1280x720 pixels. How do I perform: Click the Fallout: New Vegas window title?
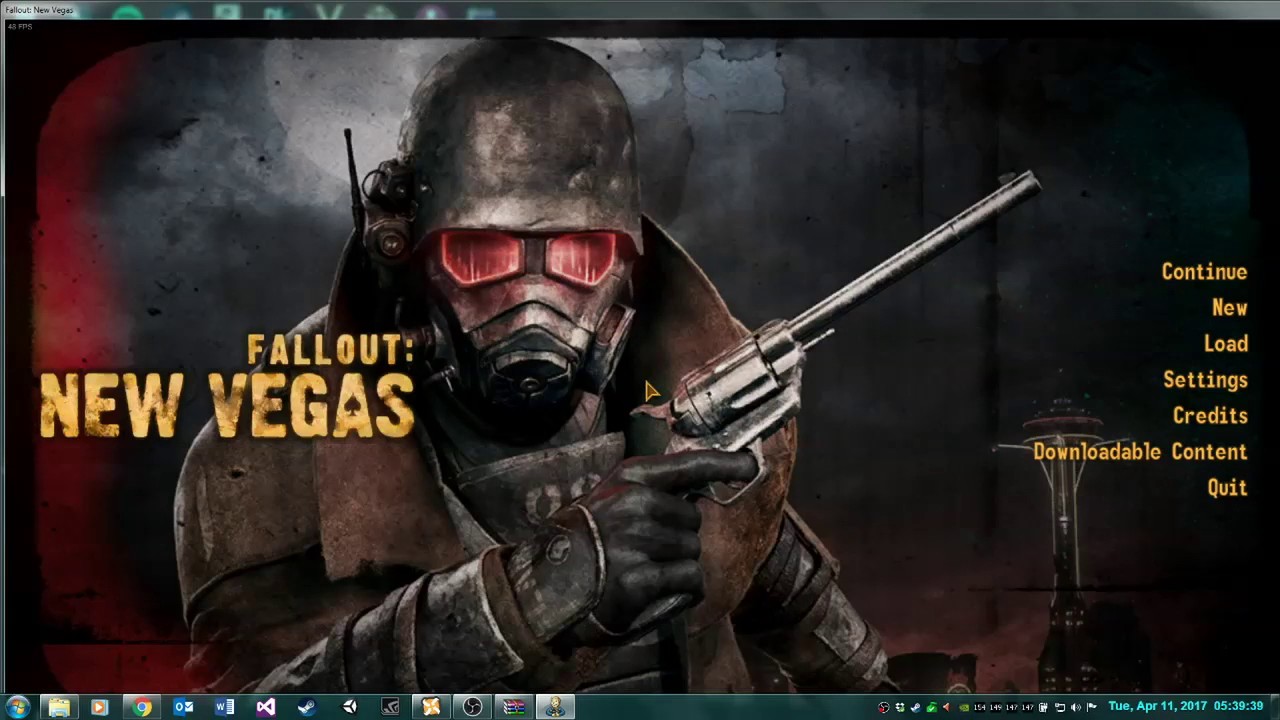point(40,9)
